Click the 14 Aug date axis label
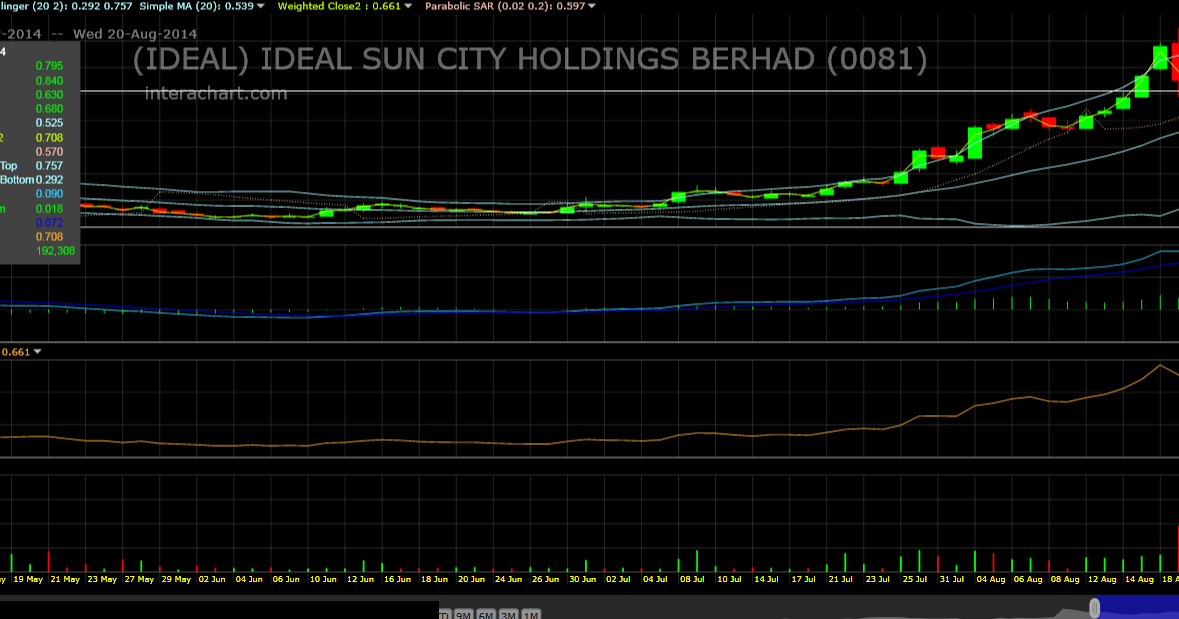The image size is (1179, 619). click(1139, 579)
